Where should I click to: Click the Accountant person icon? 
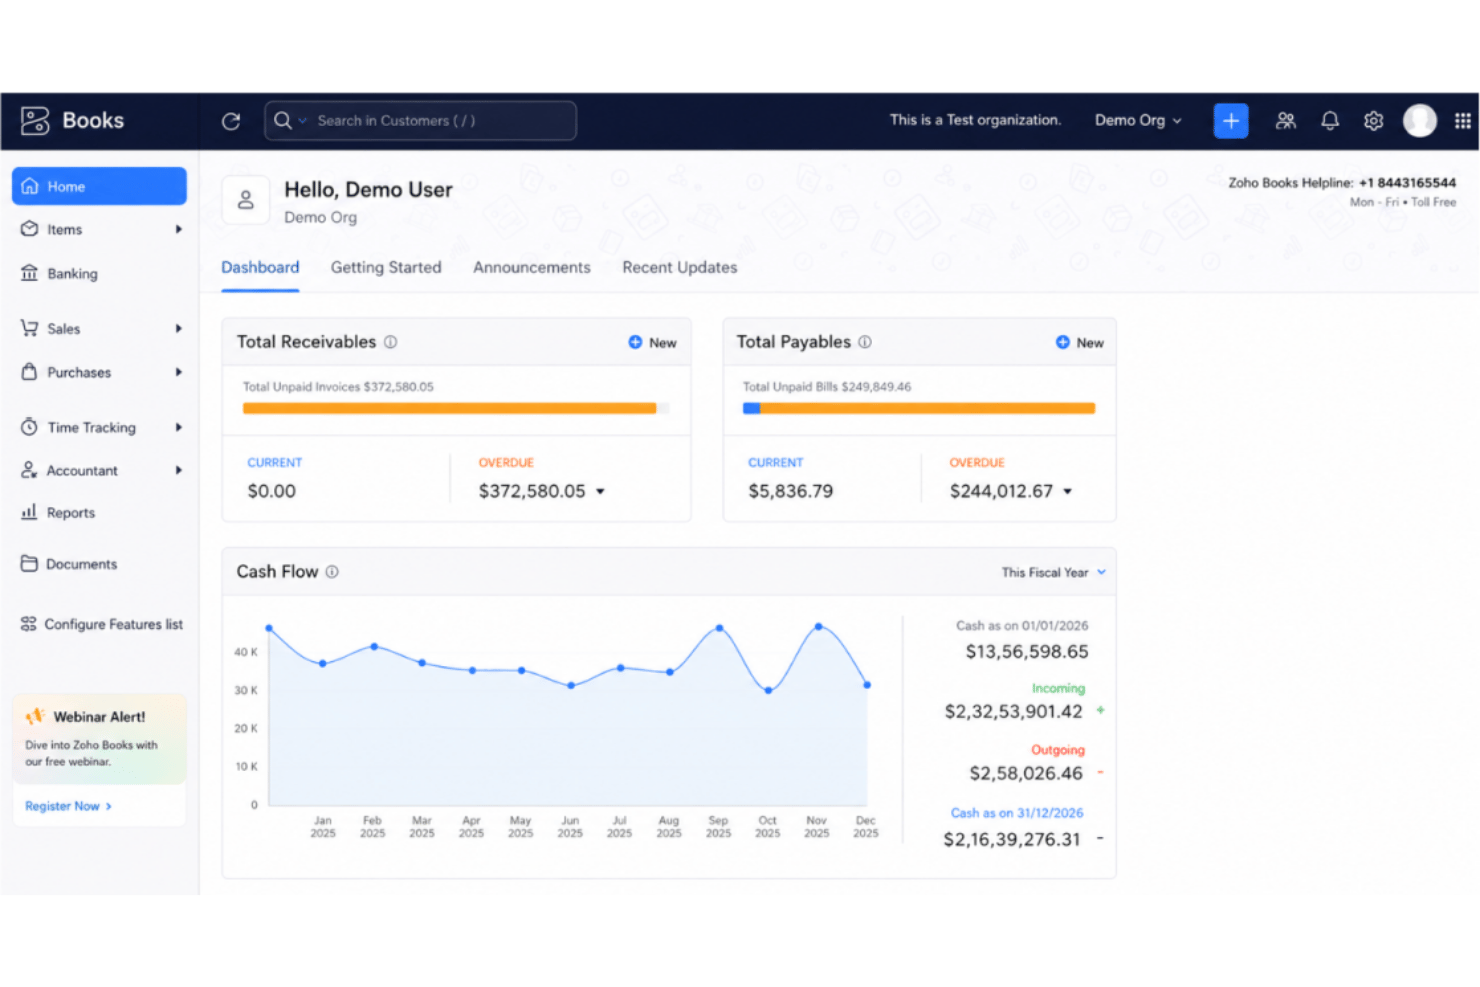(29, 470)
